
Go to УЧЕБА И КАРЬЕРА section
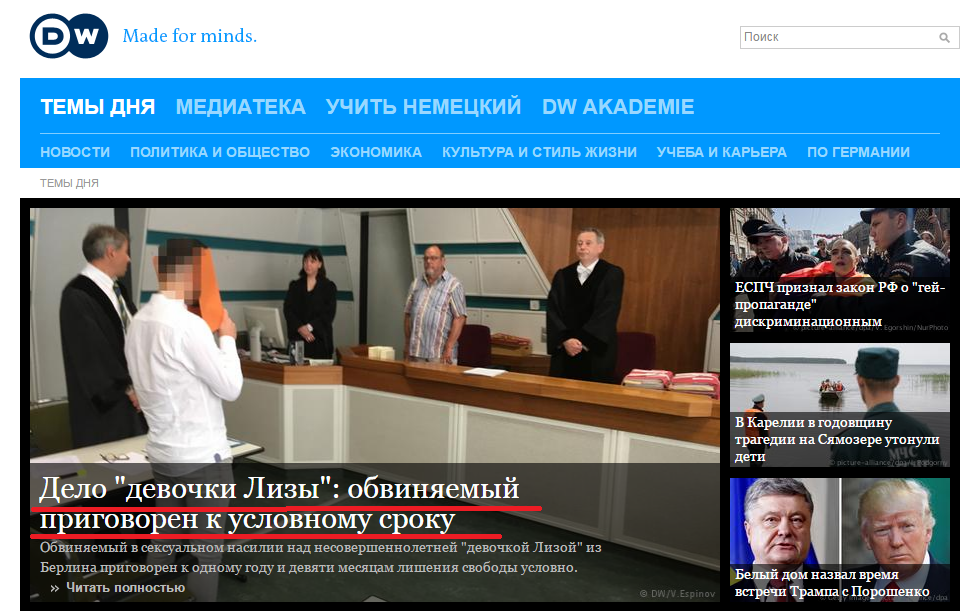[x=721, y=152]
